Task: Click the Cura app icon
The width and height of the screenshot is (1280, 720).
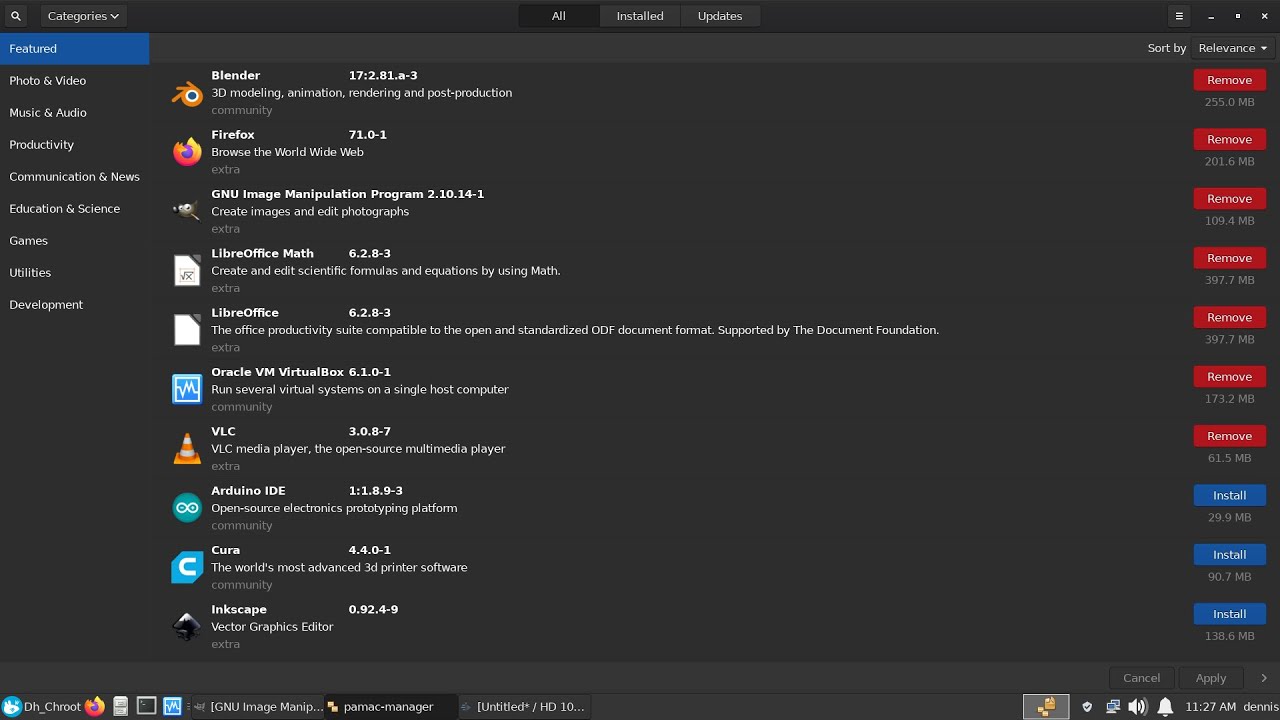Action: tap(187, 567)
